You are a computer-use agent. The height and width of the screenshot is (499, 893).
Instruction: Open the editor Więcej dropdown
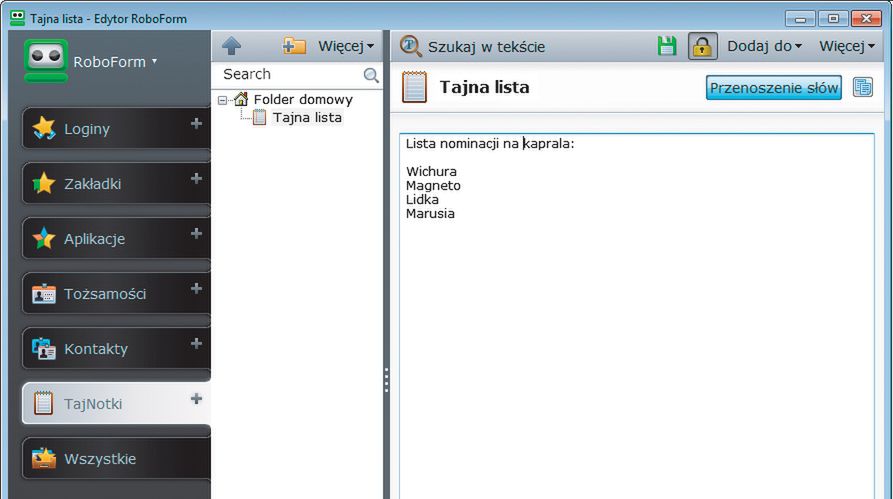click(847, 46)
